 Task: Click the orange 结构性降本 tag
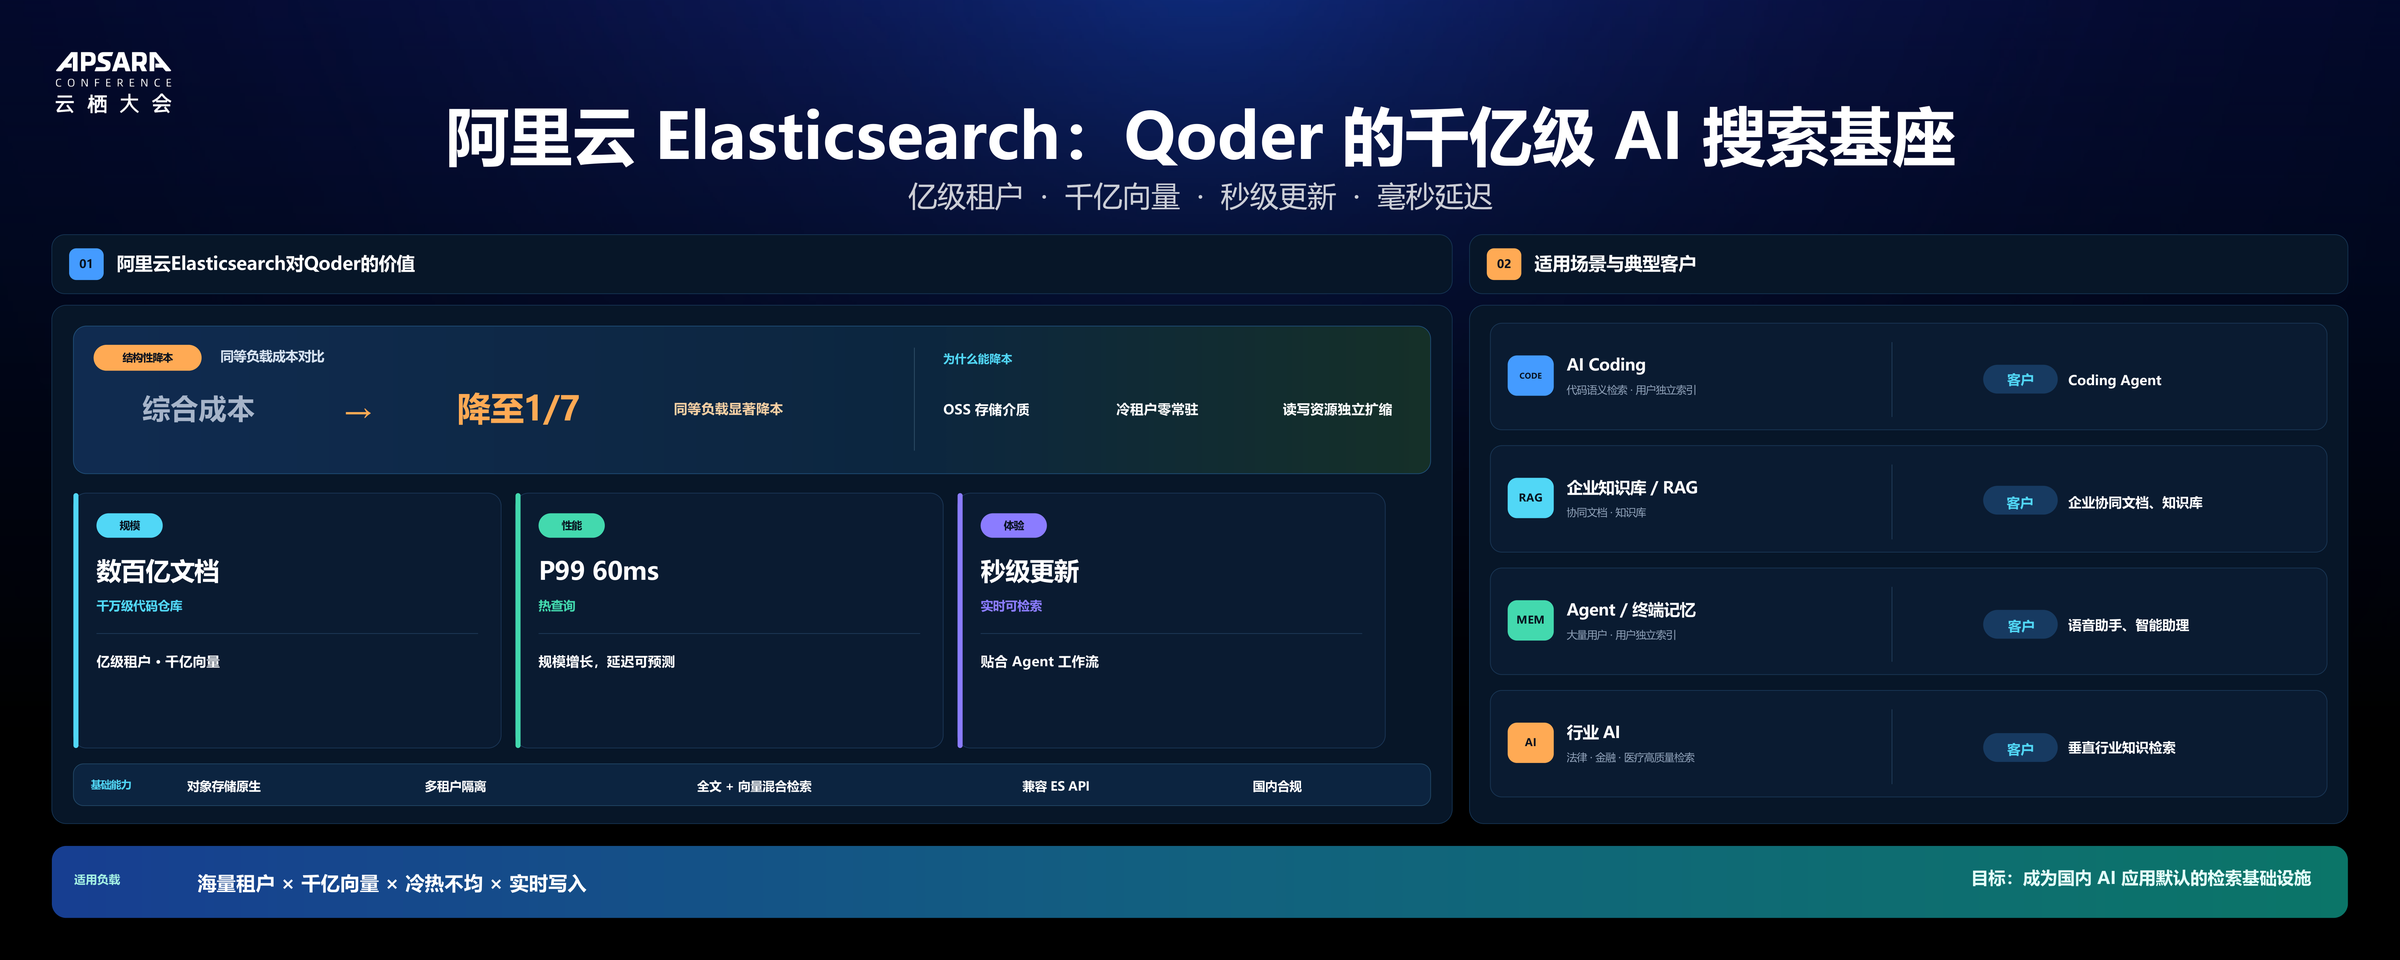tap(148, 358)
